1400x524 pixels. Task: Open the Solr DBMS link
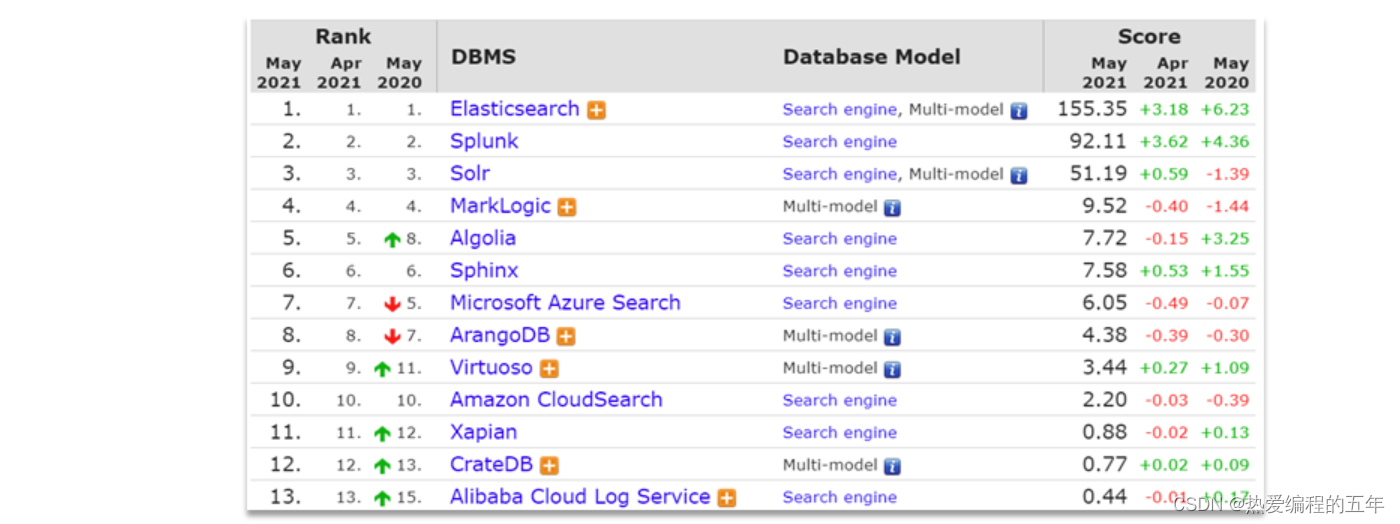pyautogui.click(x=470, y=173)
